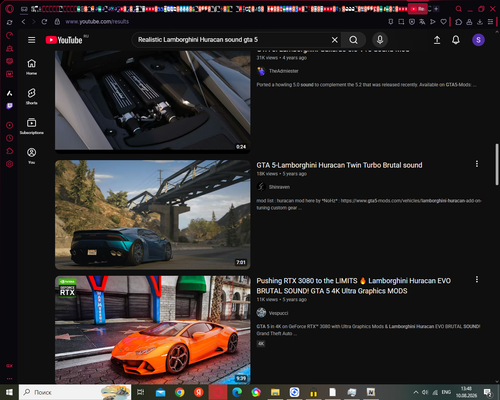Clear the search box with the X
Screen dimensions: 500x400
point(335,40)
